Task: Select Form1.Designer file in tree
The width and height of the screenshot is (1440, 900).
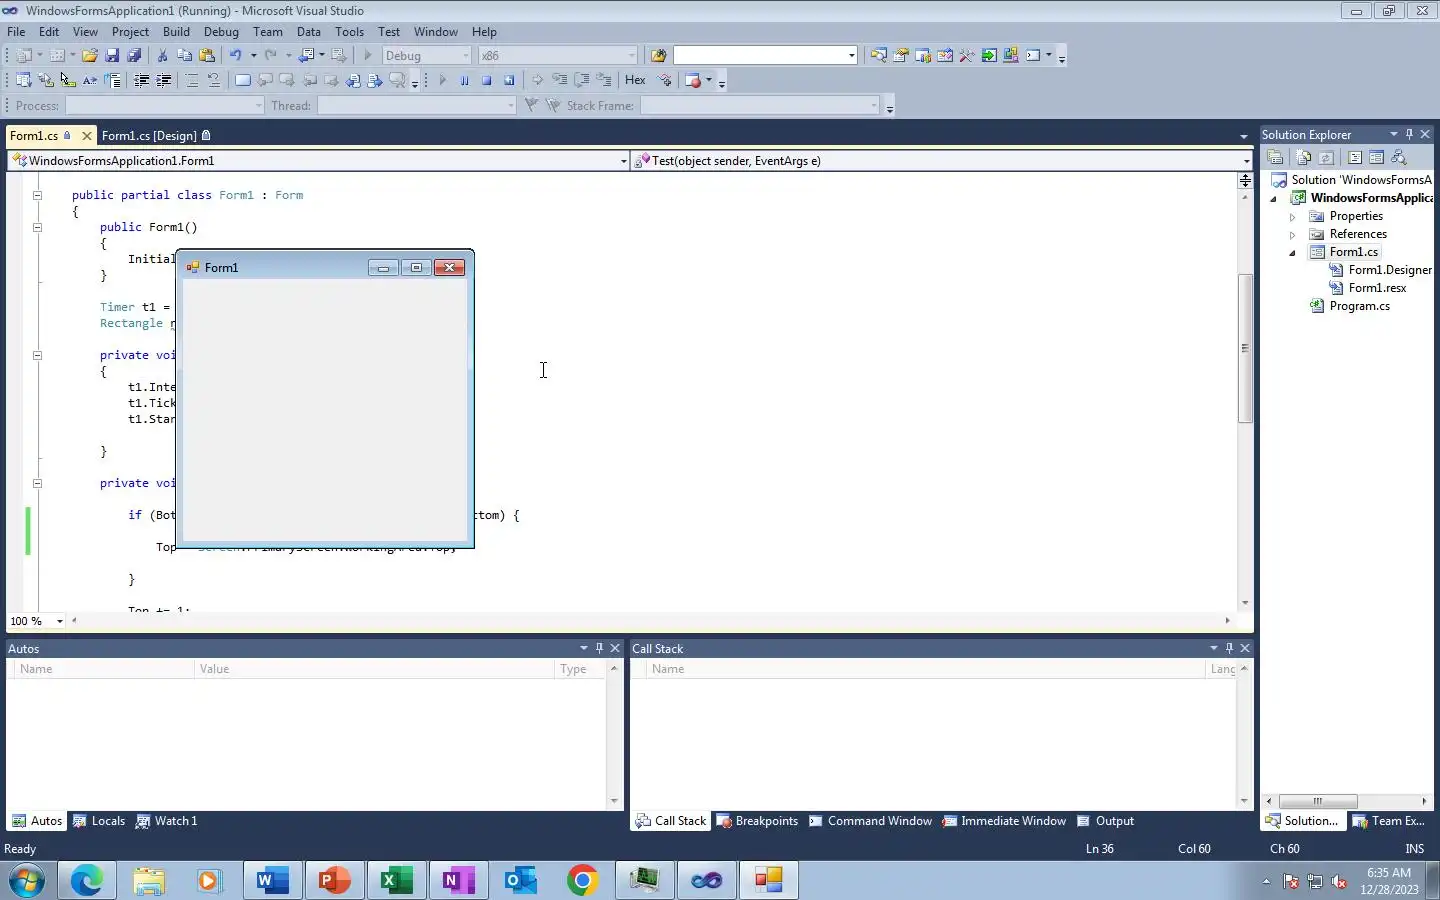Action: 1389,271
